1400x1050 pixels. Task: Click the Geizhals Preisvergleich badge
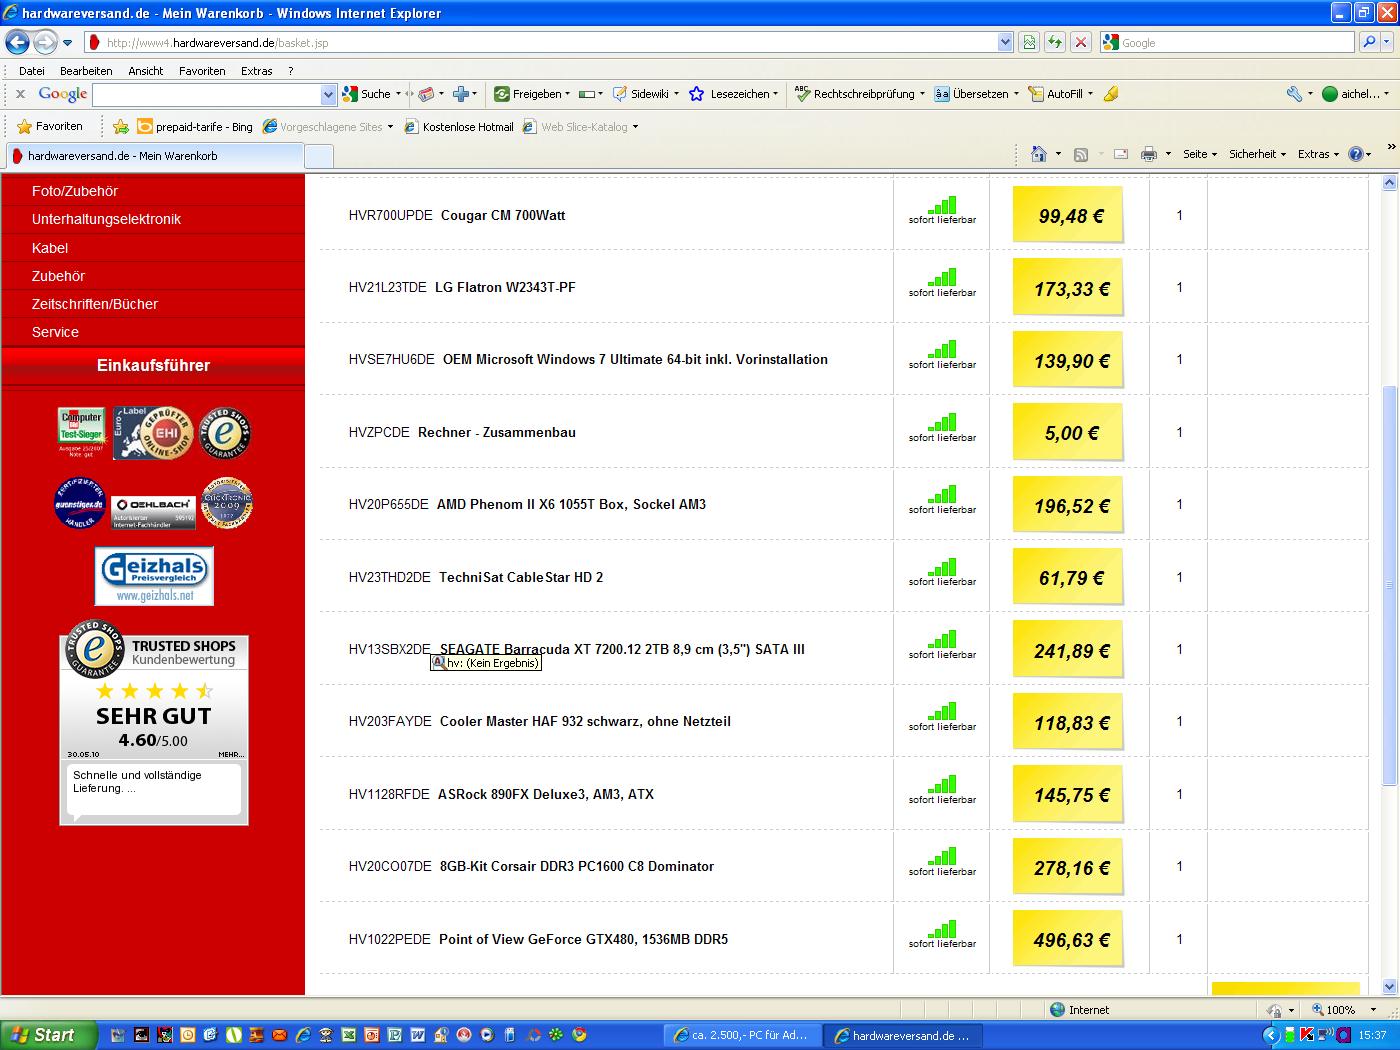click(x=154, y=576)
